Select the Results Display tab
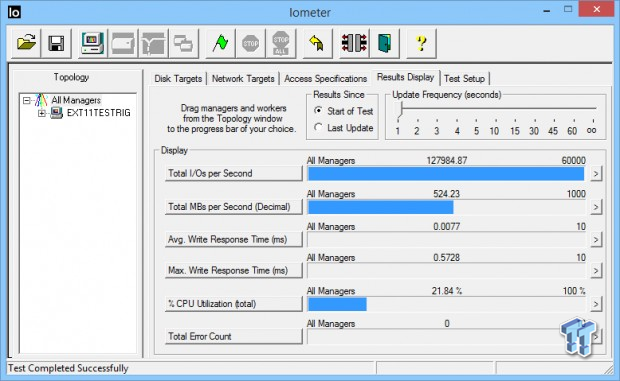 click(x=405, y=77)
